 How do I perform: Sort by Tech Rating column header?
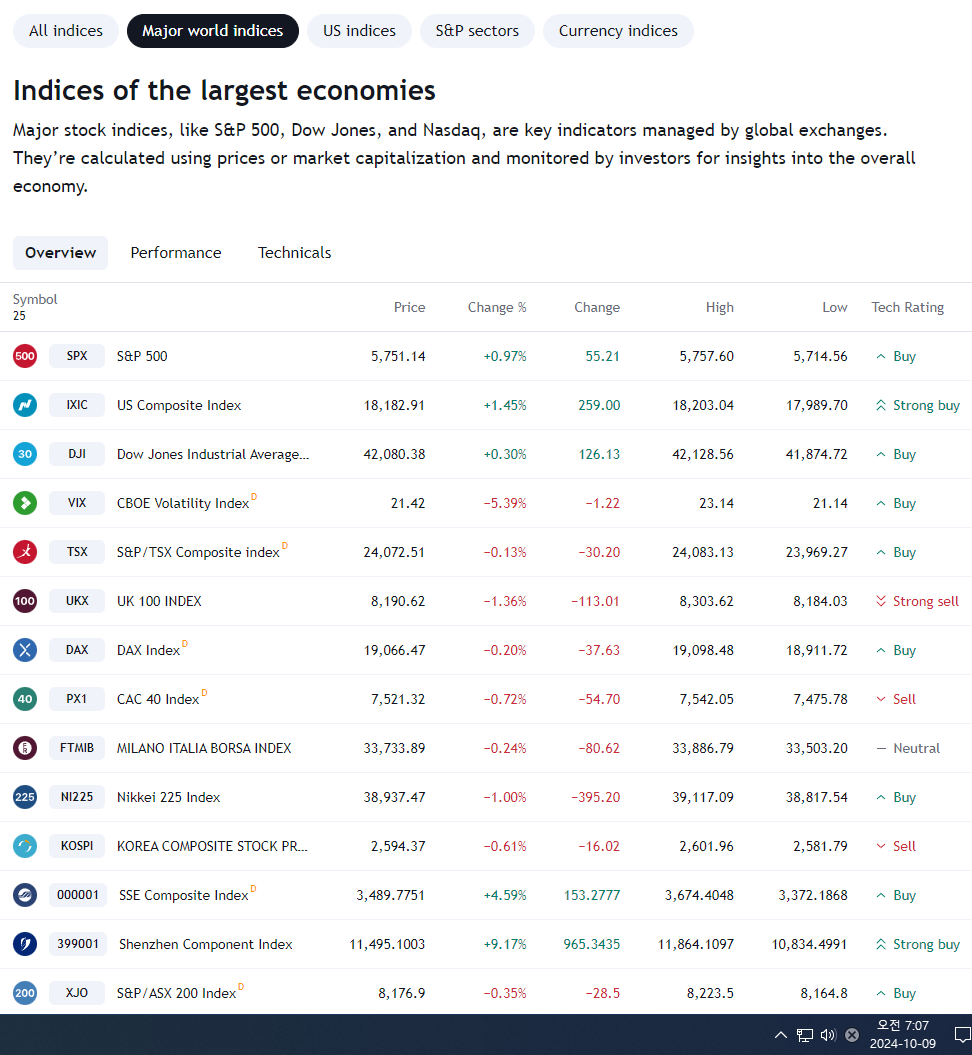pos(907,307)
